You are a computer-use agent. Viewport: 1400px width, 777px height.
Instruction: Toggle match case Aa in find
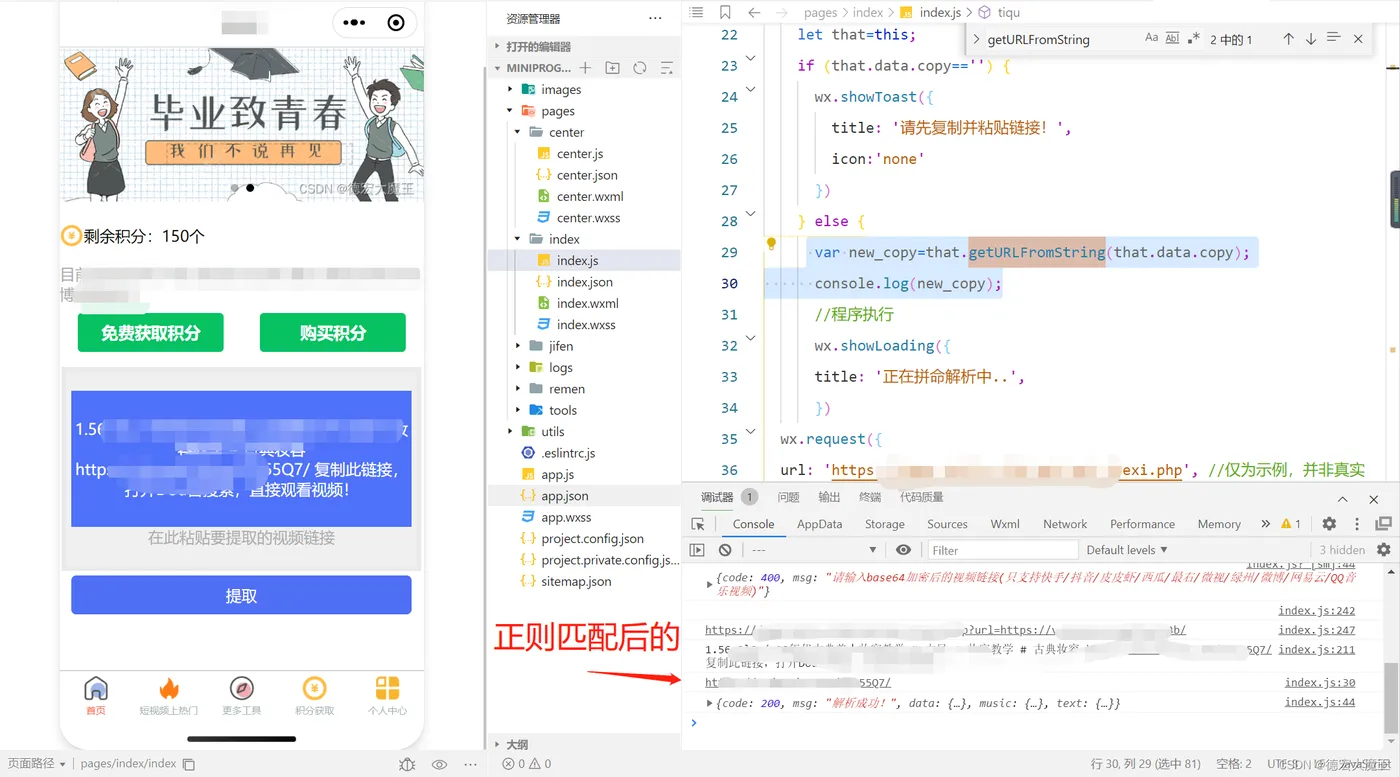(x=1151, y=39)
